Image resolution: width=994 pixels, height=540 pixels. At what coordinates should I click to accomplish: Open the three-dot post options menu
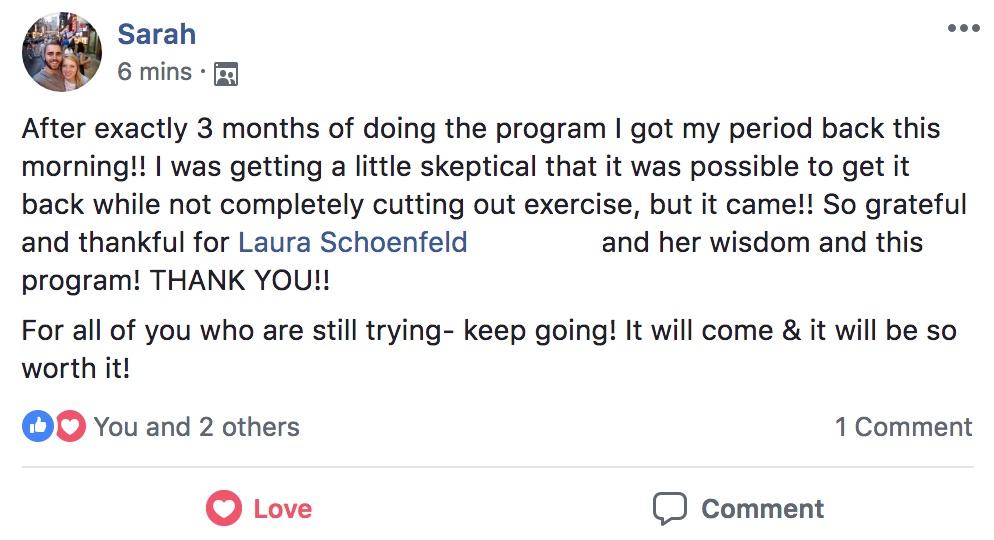[x=963, y=29]
